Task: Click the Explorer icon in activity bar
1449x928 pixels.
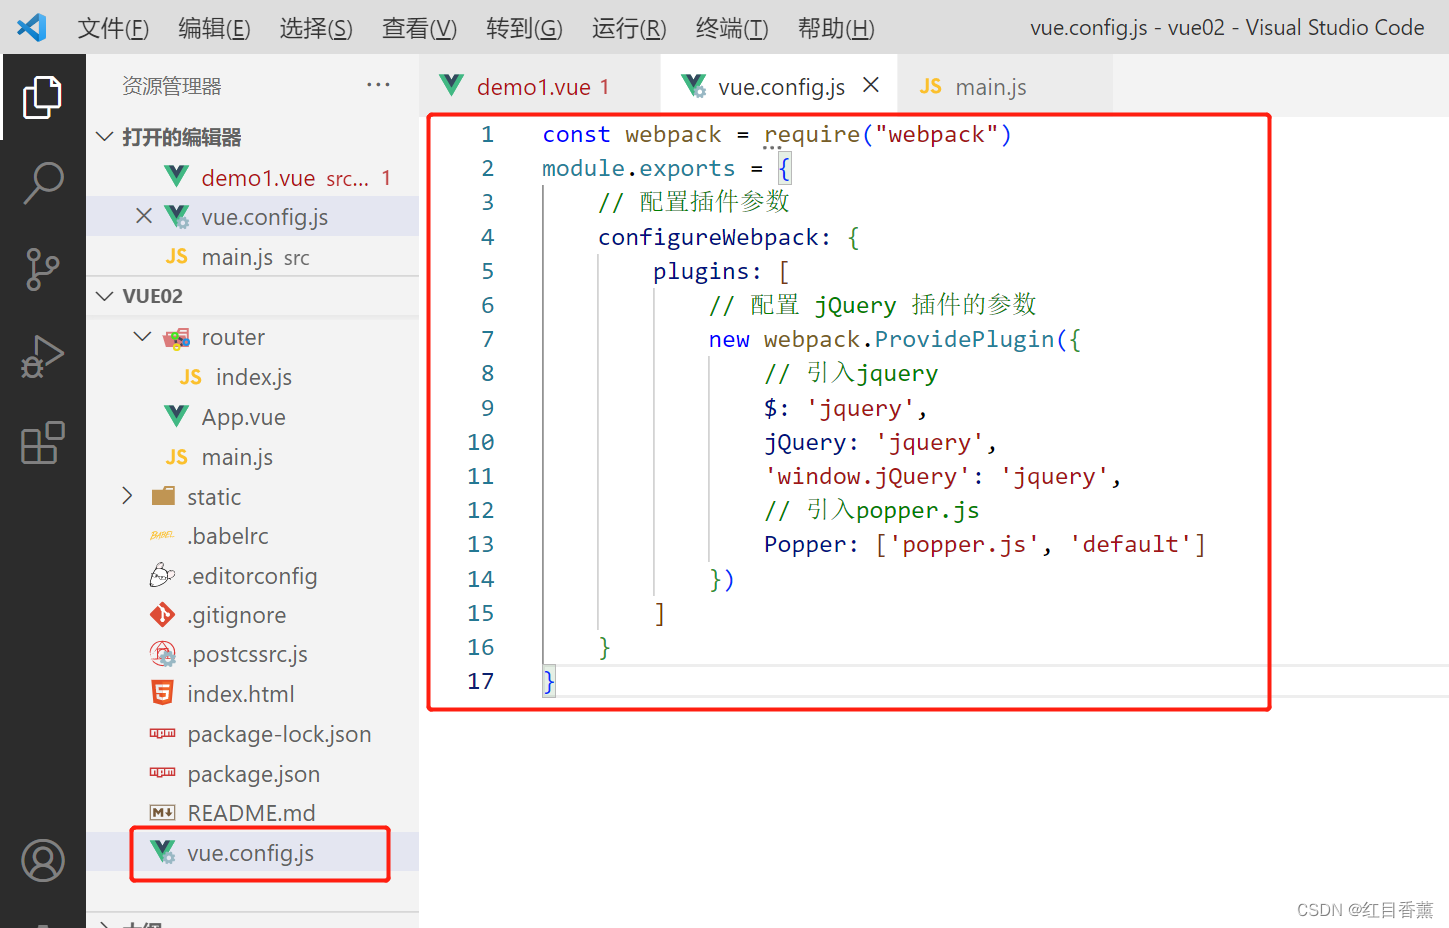Action: tap(42, 96)
